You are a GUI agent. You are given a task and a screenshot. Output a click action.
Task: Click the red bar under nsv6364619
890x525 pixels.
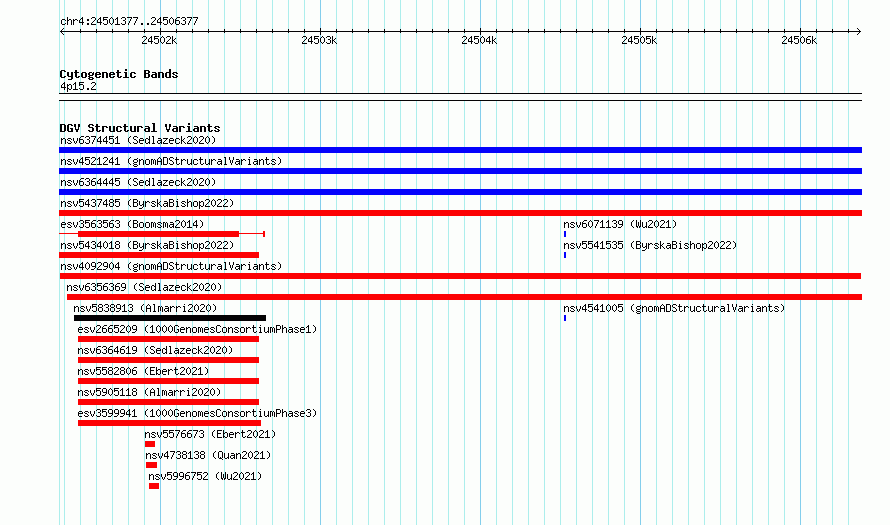pos(169,360)
